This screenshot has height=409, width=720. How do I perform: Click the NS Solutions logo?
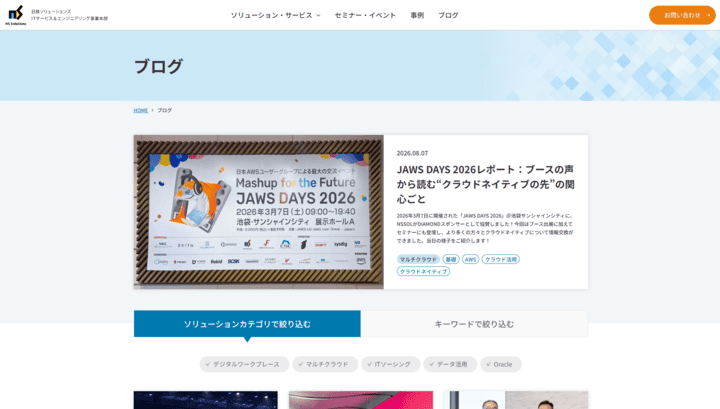(16, 15)
